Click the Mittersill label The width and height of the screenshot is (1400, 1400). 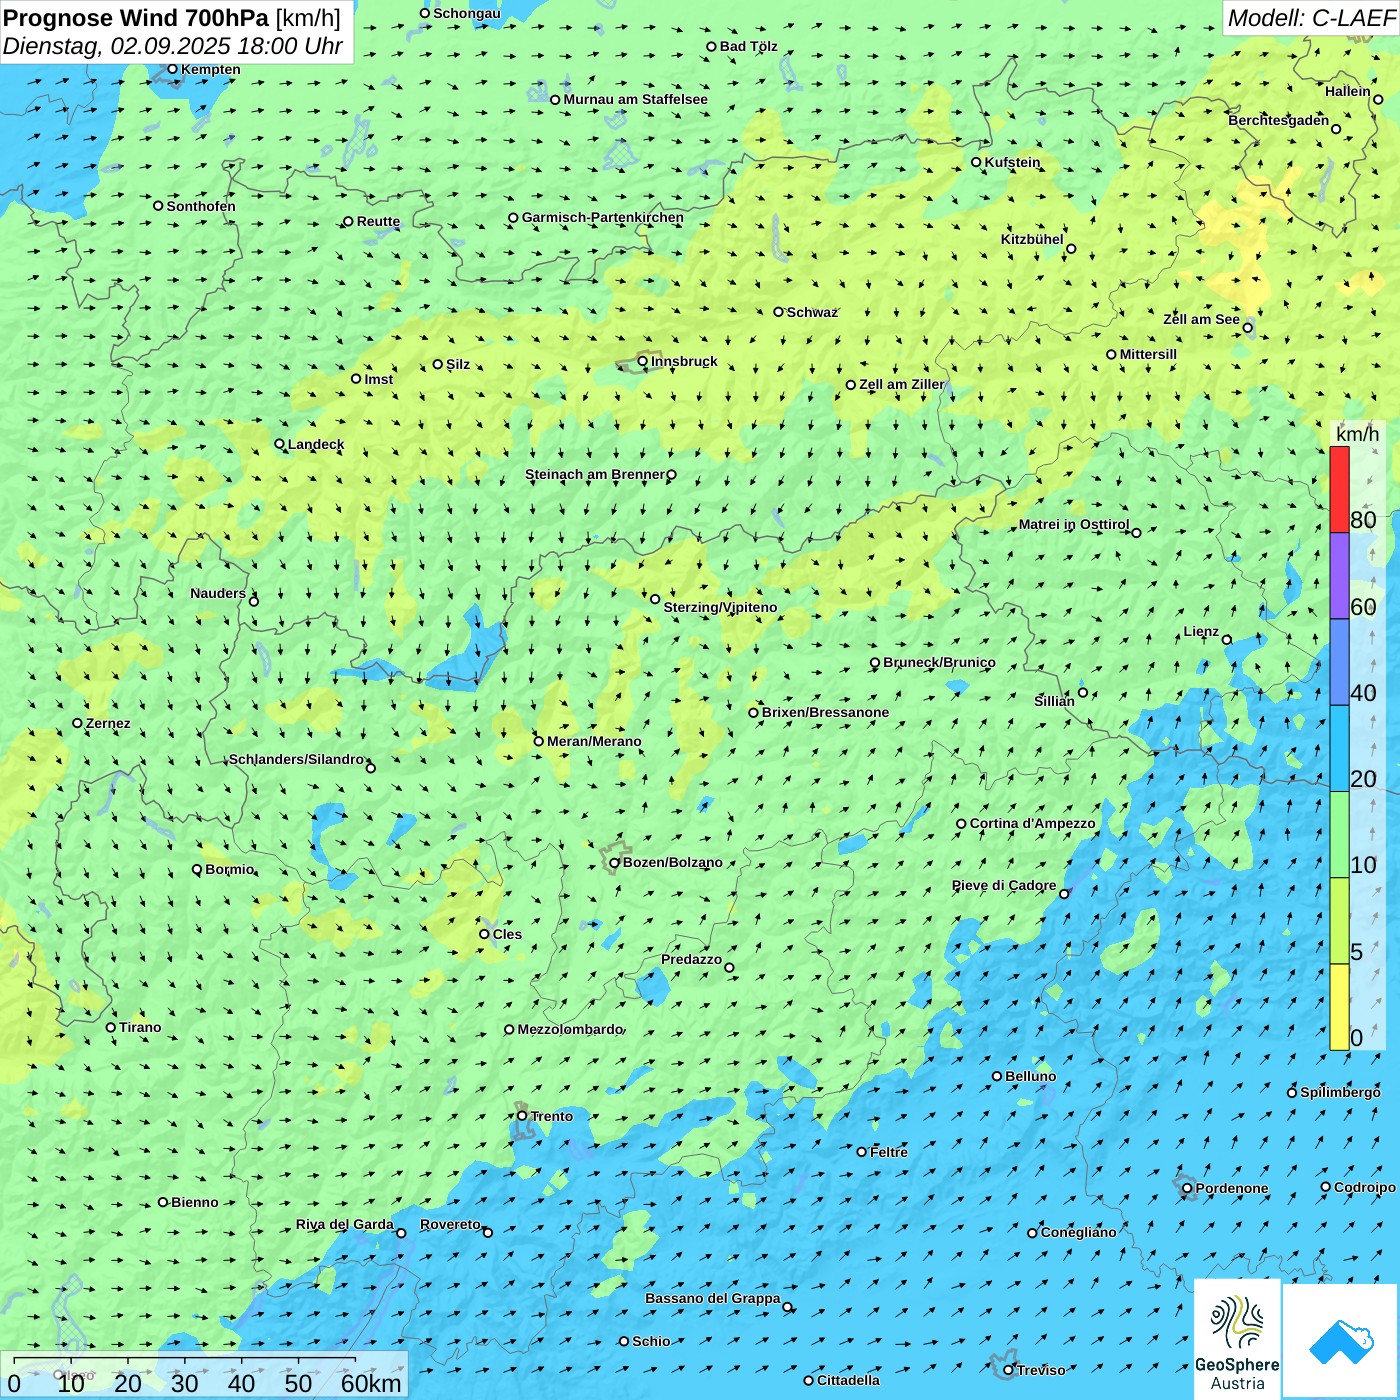(1148, 354)
